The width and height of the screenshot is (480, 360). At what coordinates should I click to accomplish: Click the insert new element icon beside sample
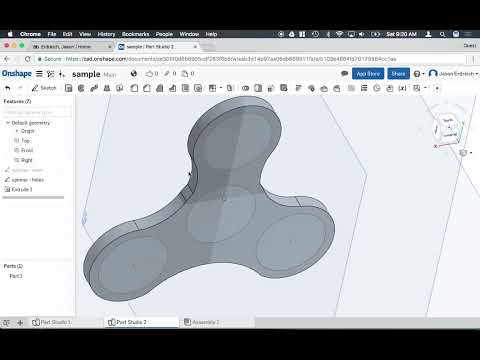pyautogui.click(x=62, y=74)
